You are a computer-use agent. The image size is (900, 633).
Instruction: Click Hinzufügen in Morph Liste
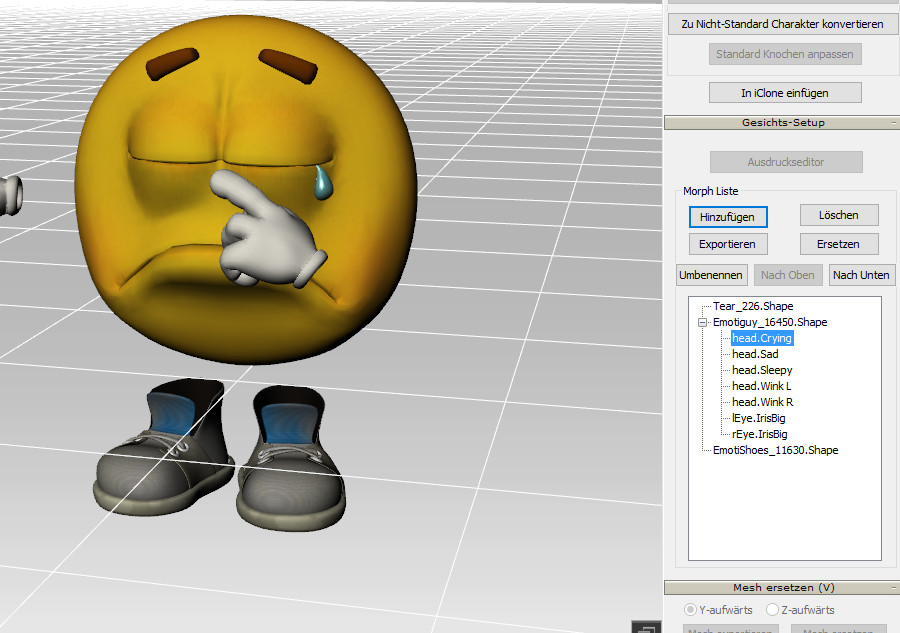pyautogui.click(x=727, y=217)
